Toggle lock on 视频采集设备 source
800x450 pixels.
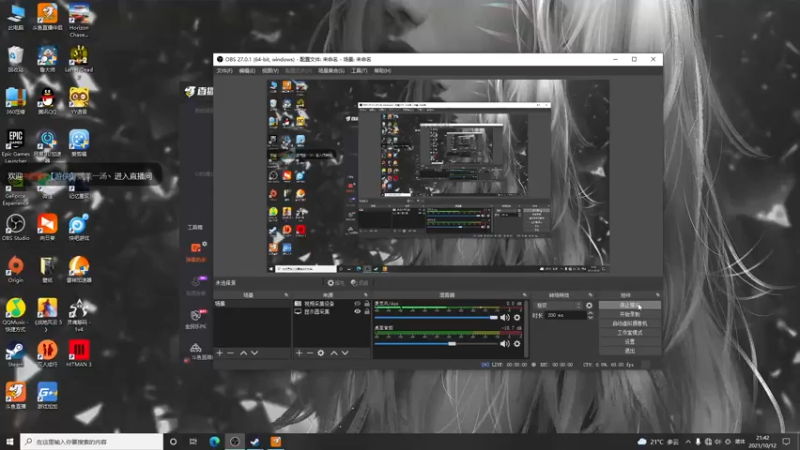[x=366, y=304]
